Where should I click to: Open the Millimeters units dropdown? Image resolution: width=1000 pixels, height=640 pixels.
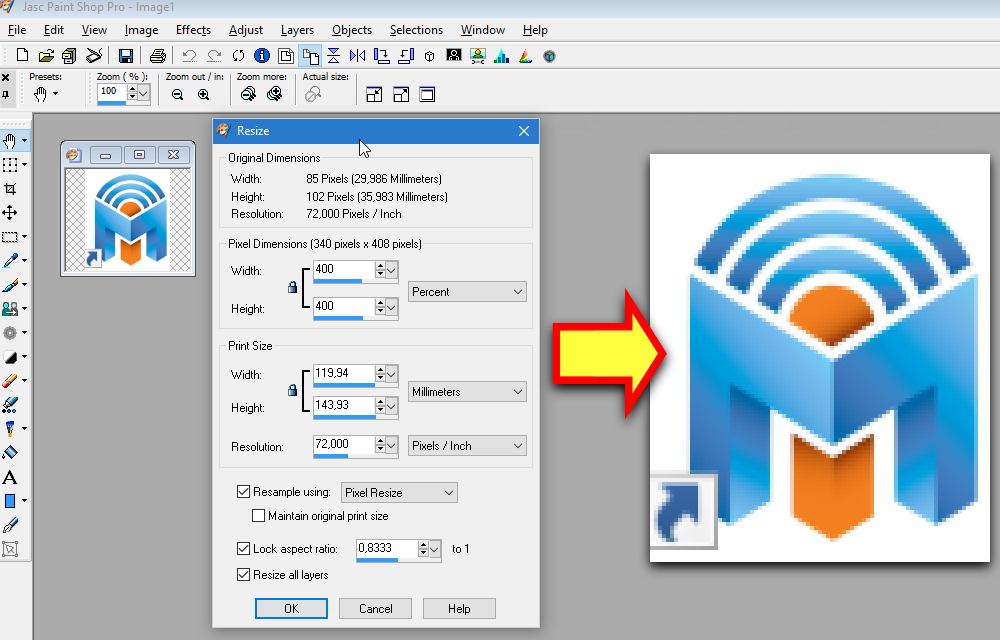[x=467, y=392]
